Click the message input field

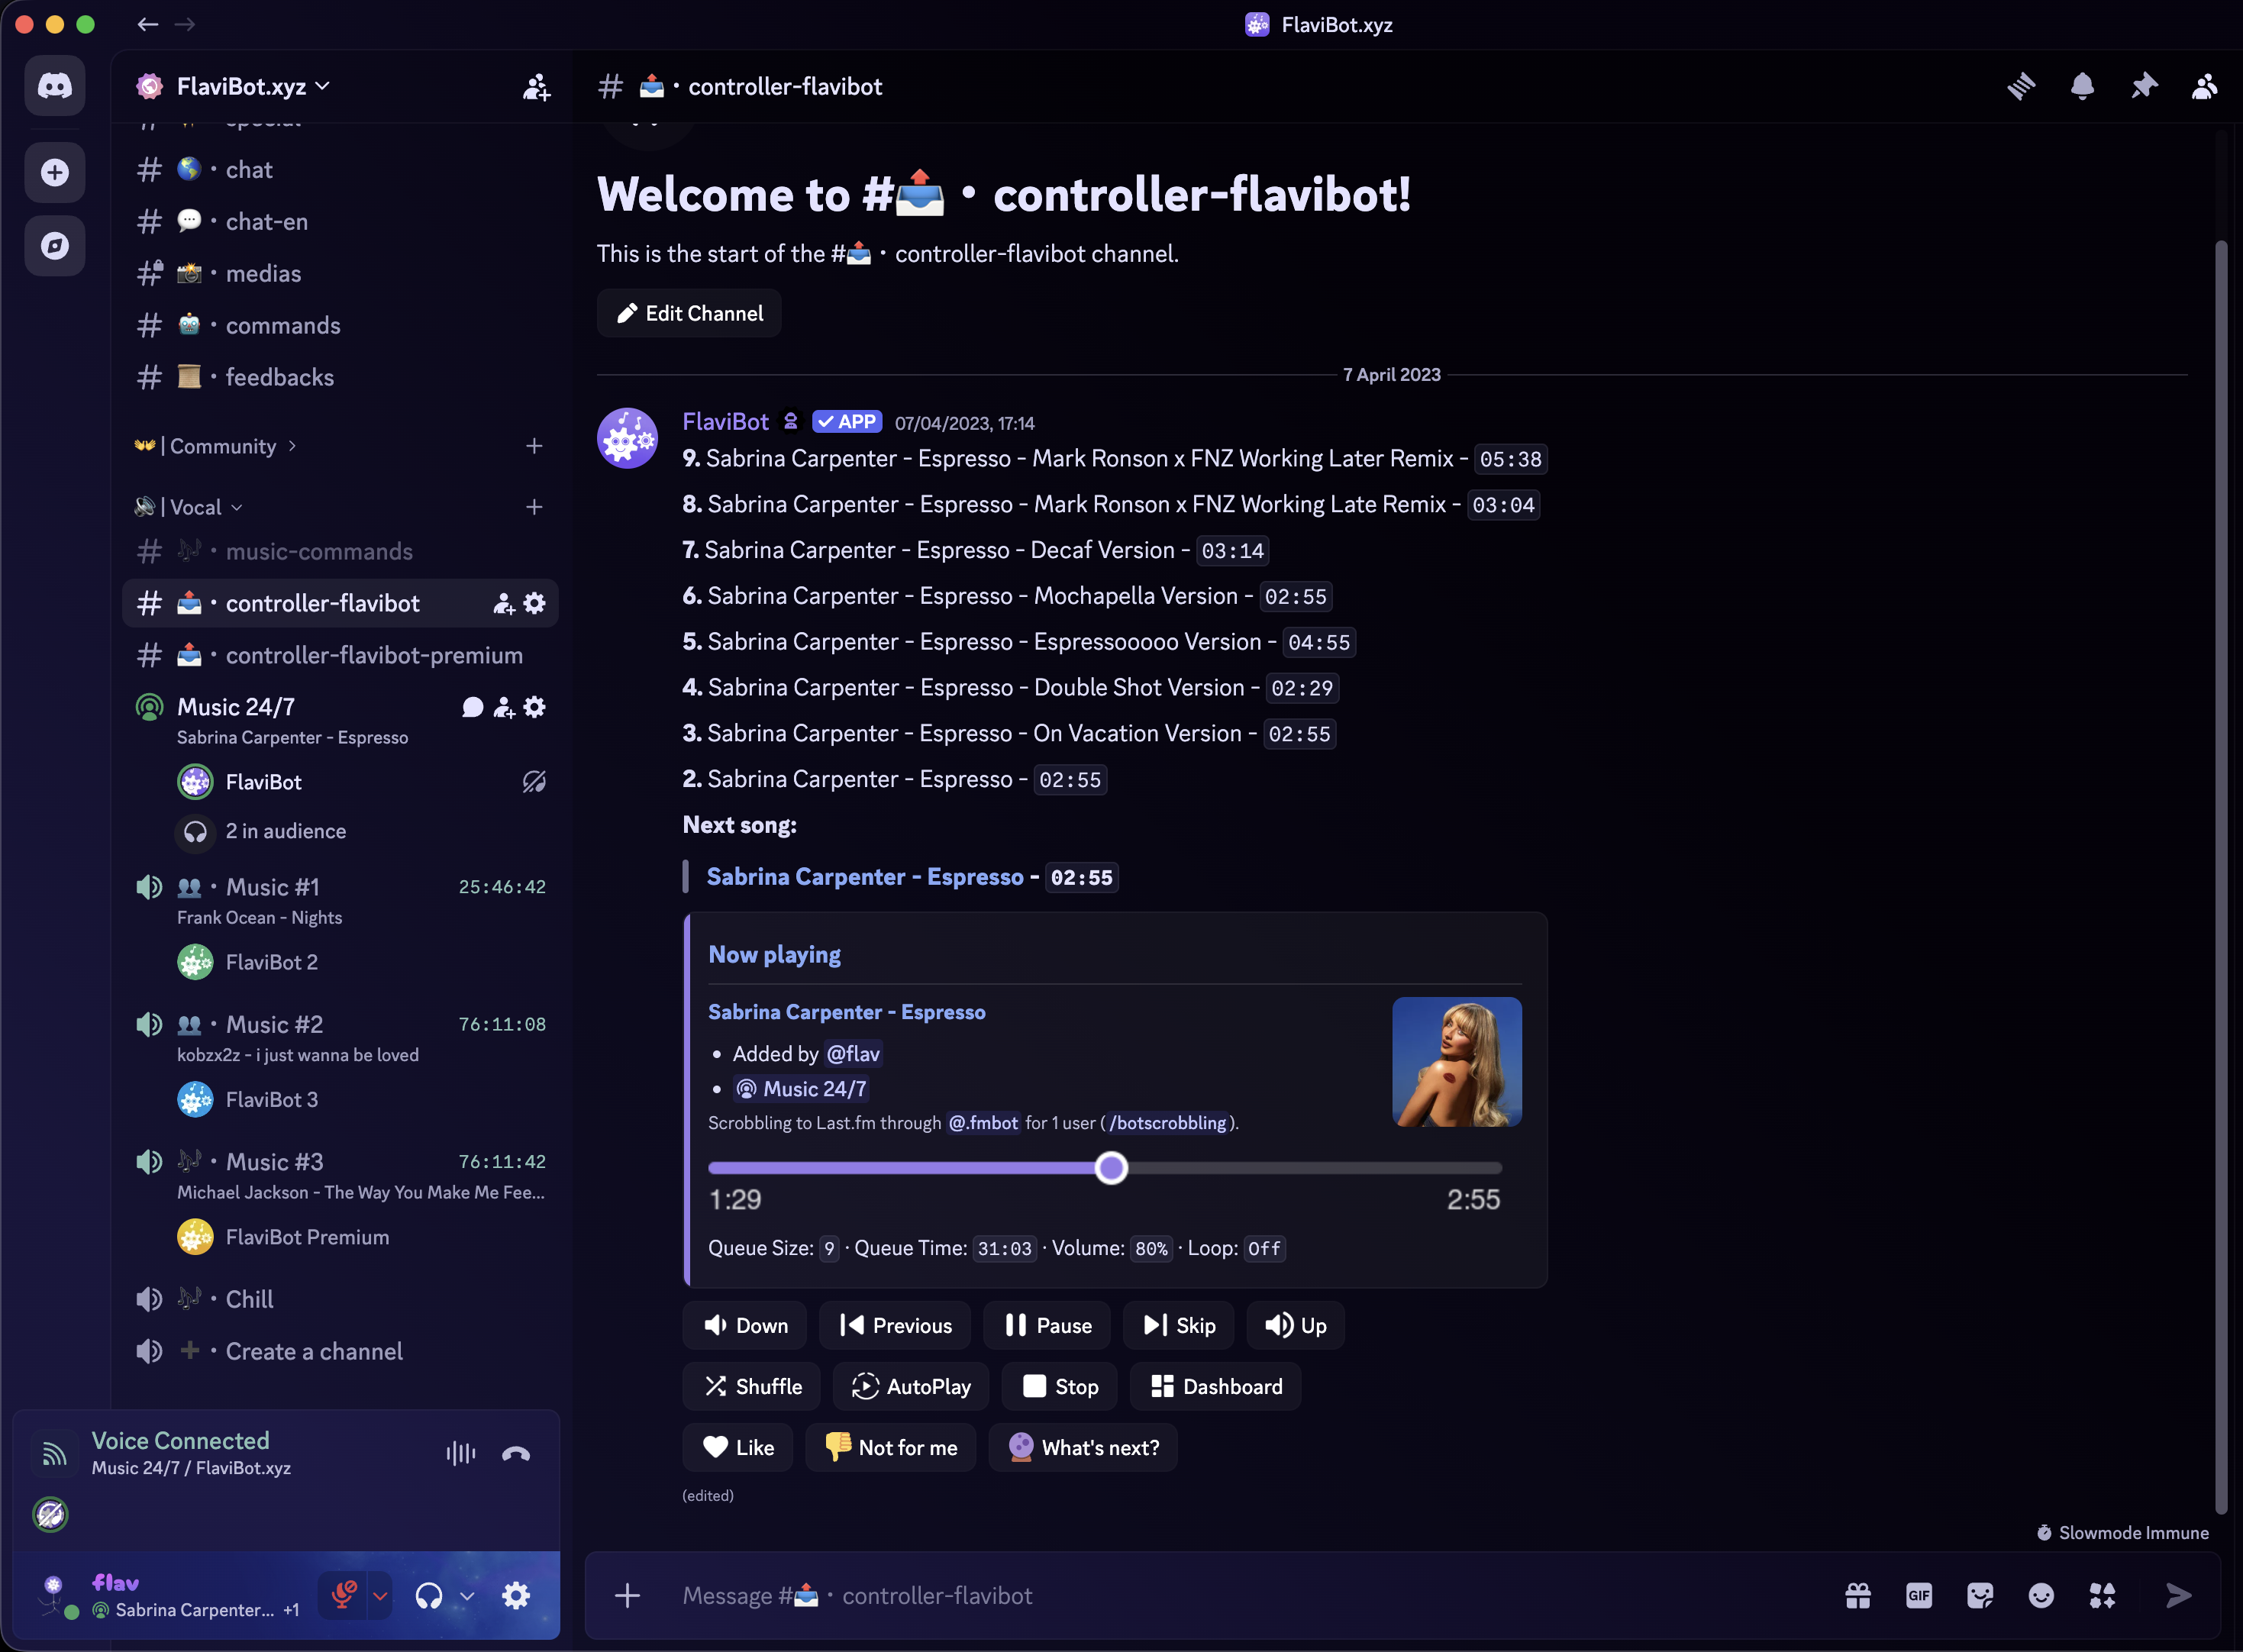pos(1250,1595)
